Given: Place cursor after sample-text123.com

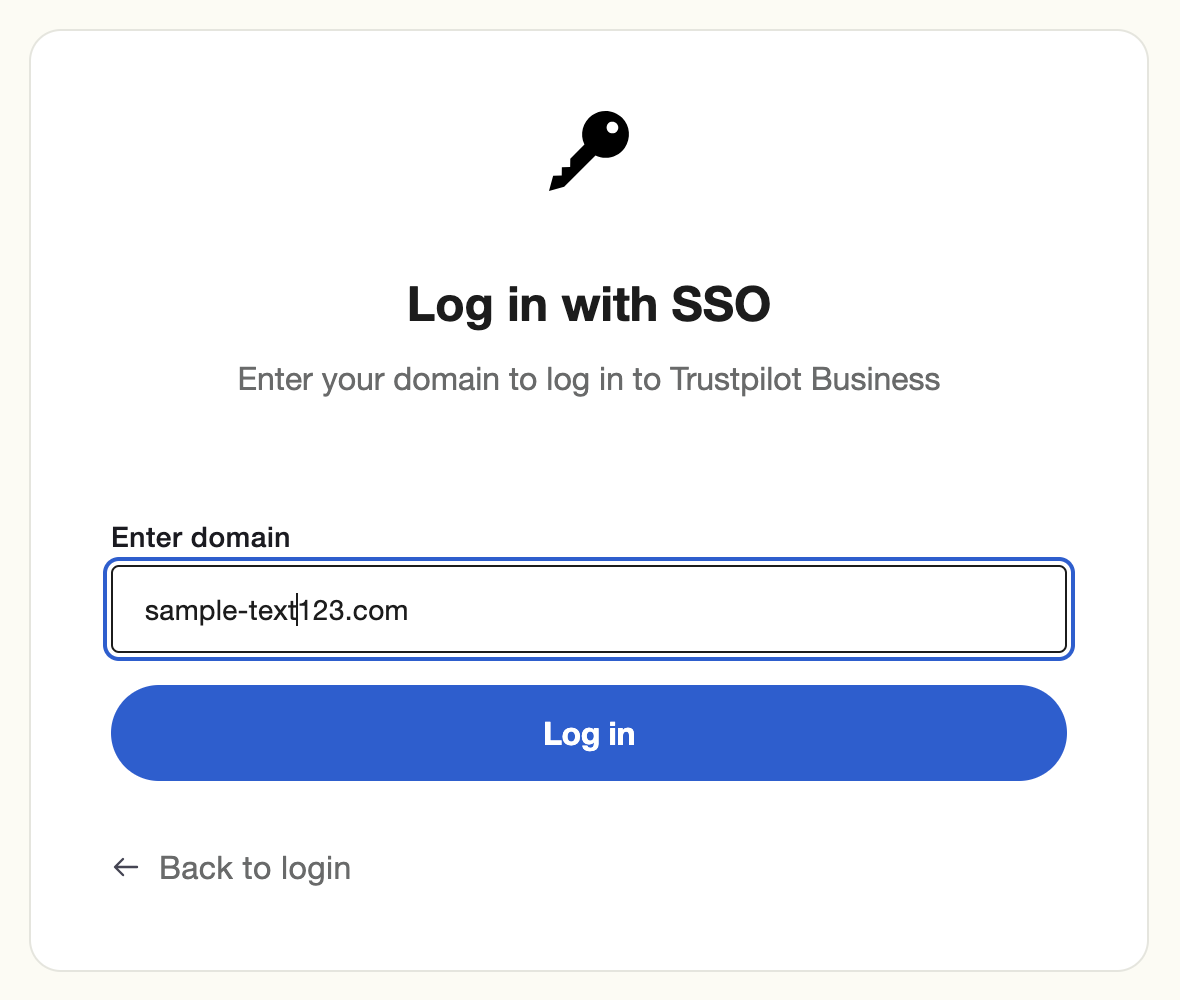Looking at the screenshot, I should (x=410, y=609).
